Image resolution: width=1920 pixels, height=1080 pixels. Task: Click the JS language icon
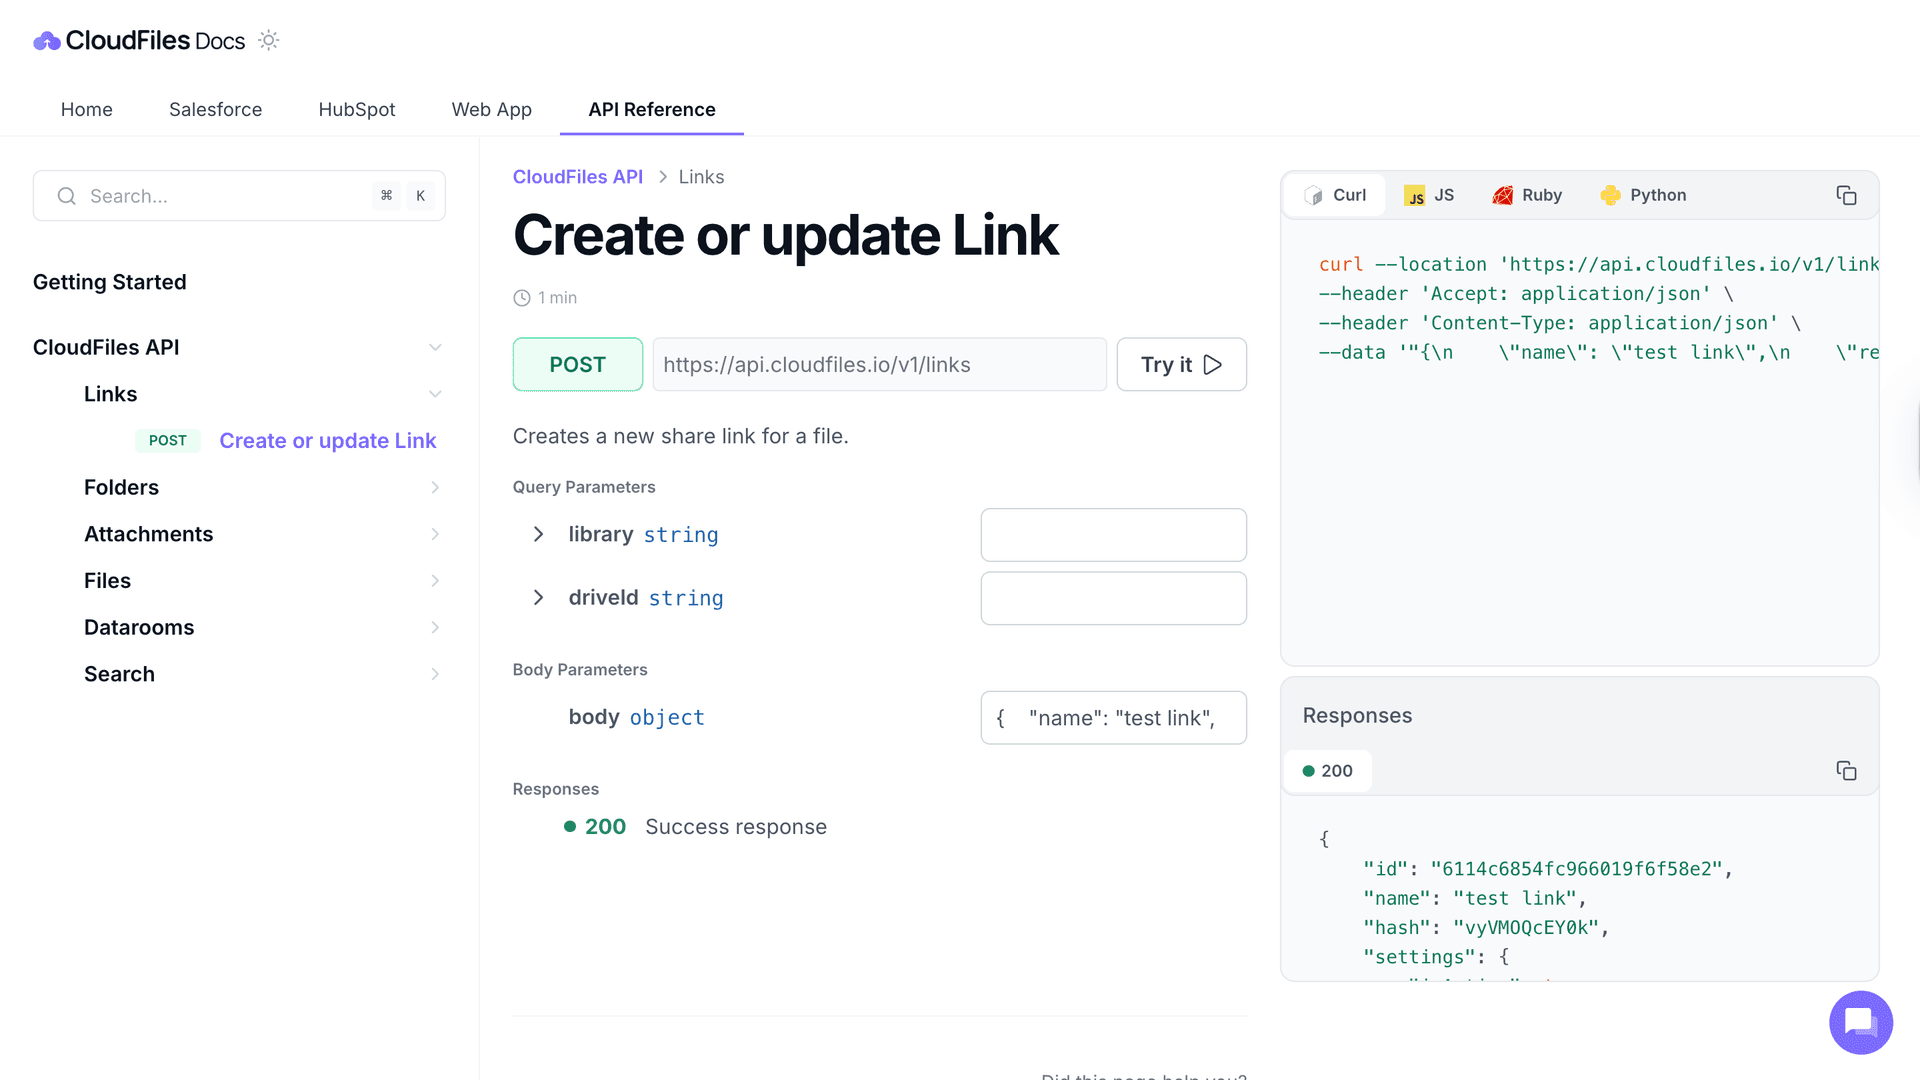pyautogui.click(x=1414, y=195)
